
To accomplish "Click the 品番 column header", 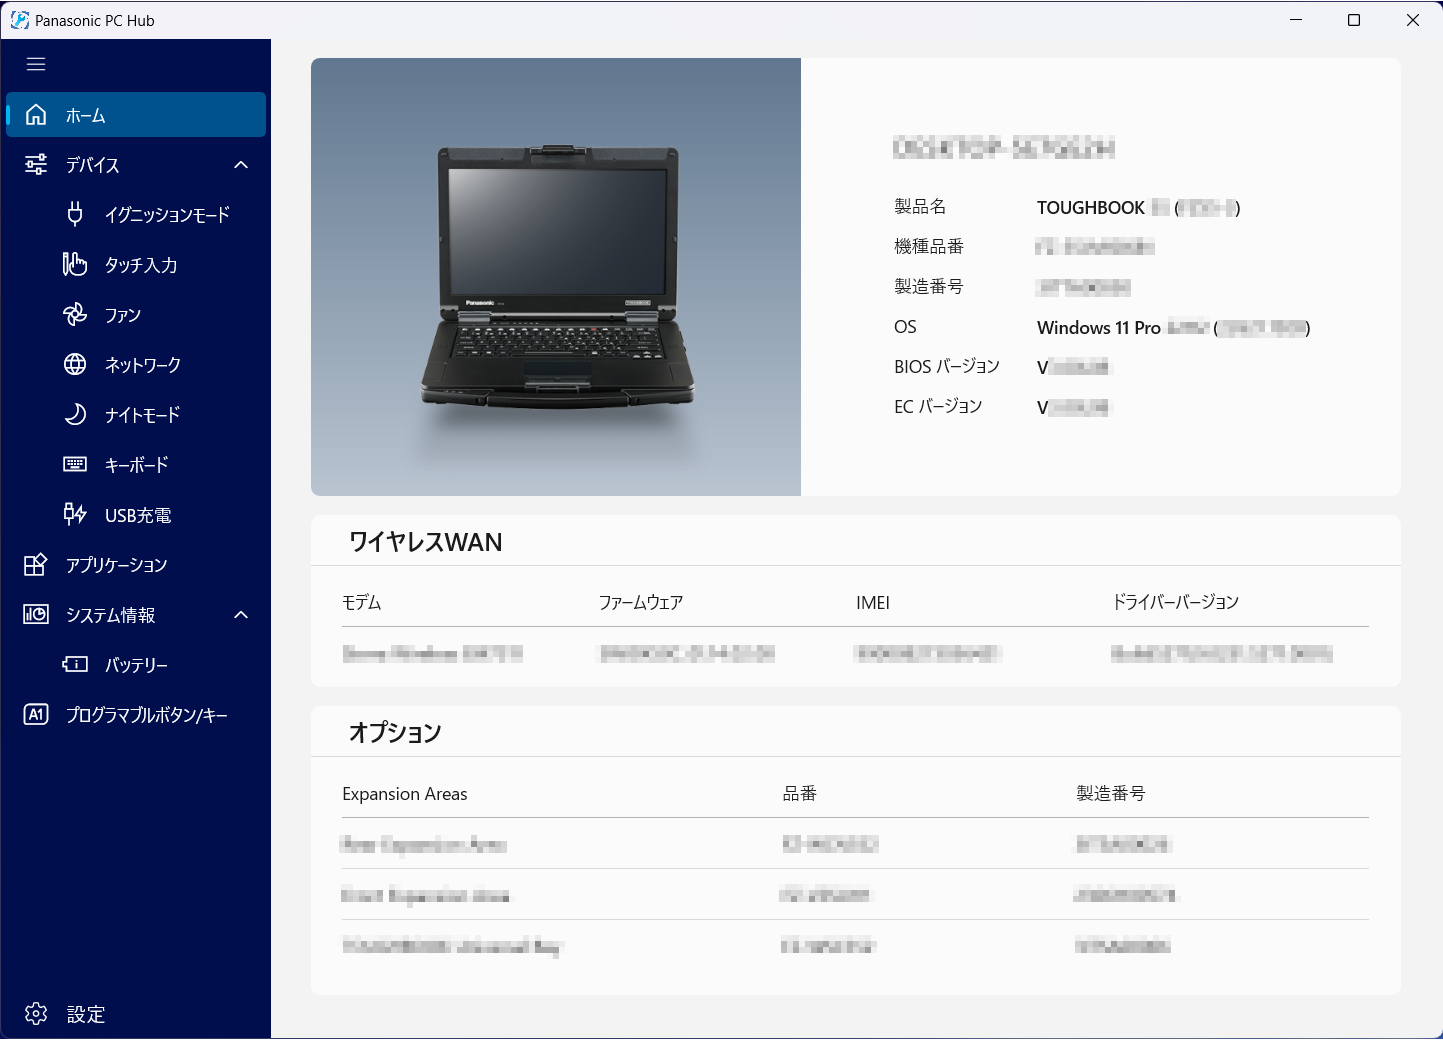I will coord(800,794).
